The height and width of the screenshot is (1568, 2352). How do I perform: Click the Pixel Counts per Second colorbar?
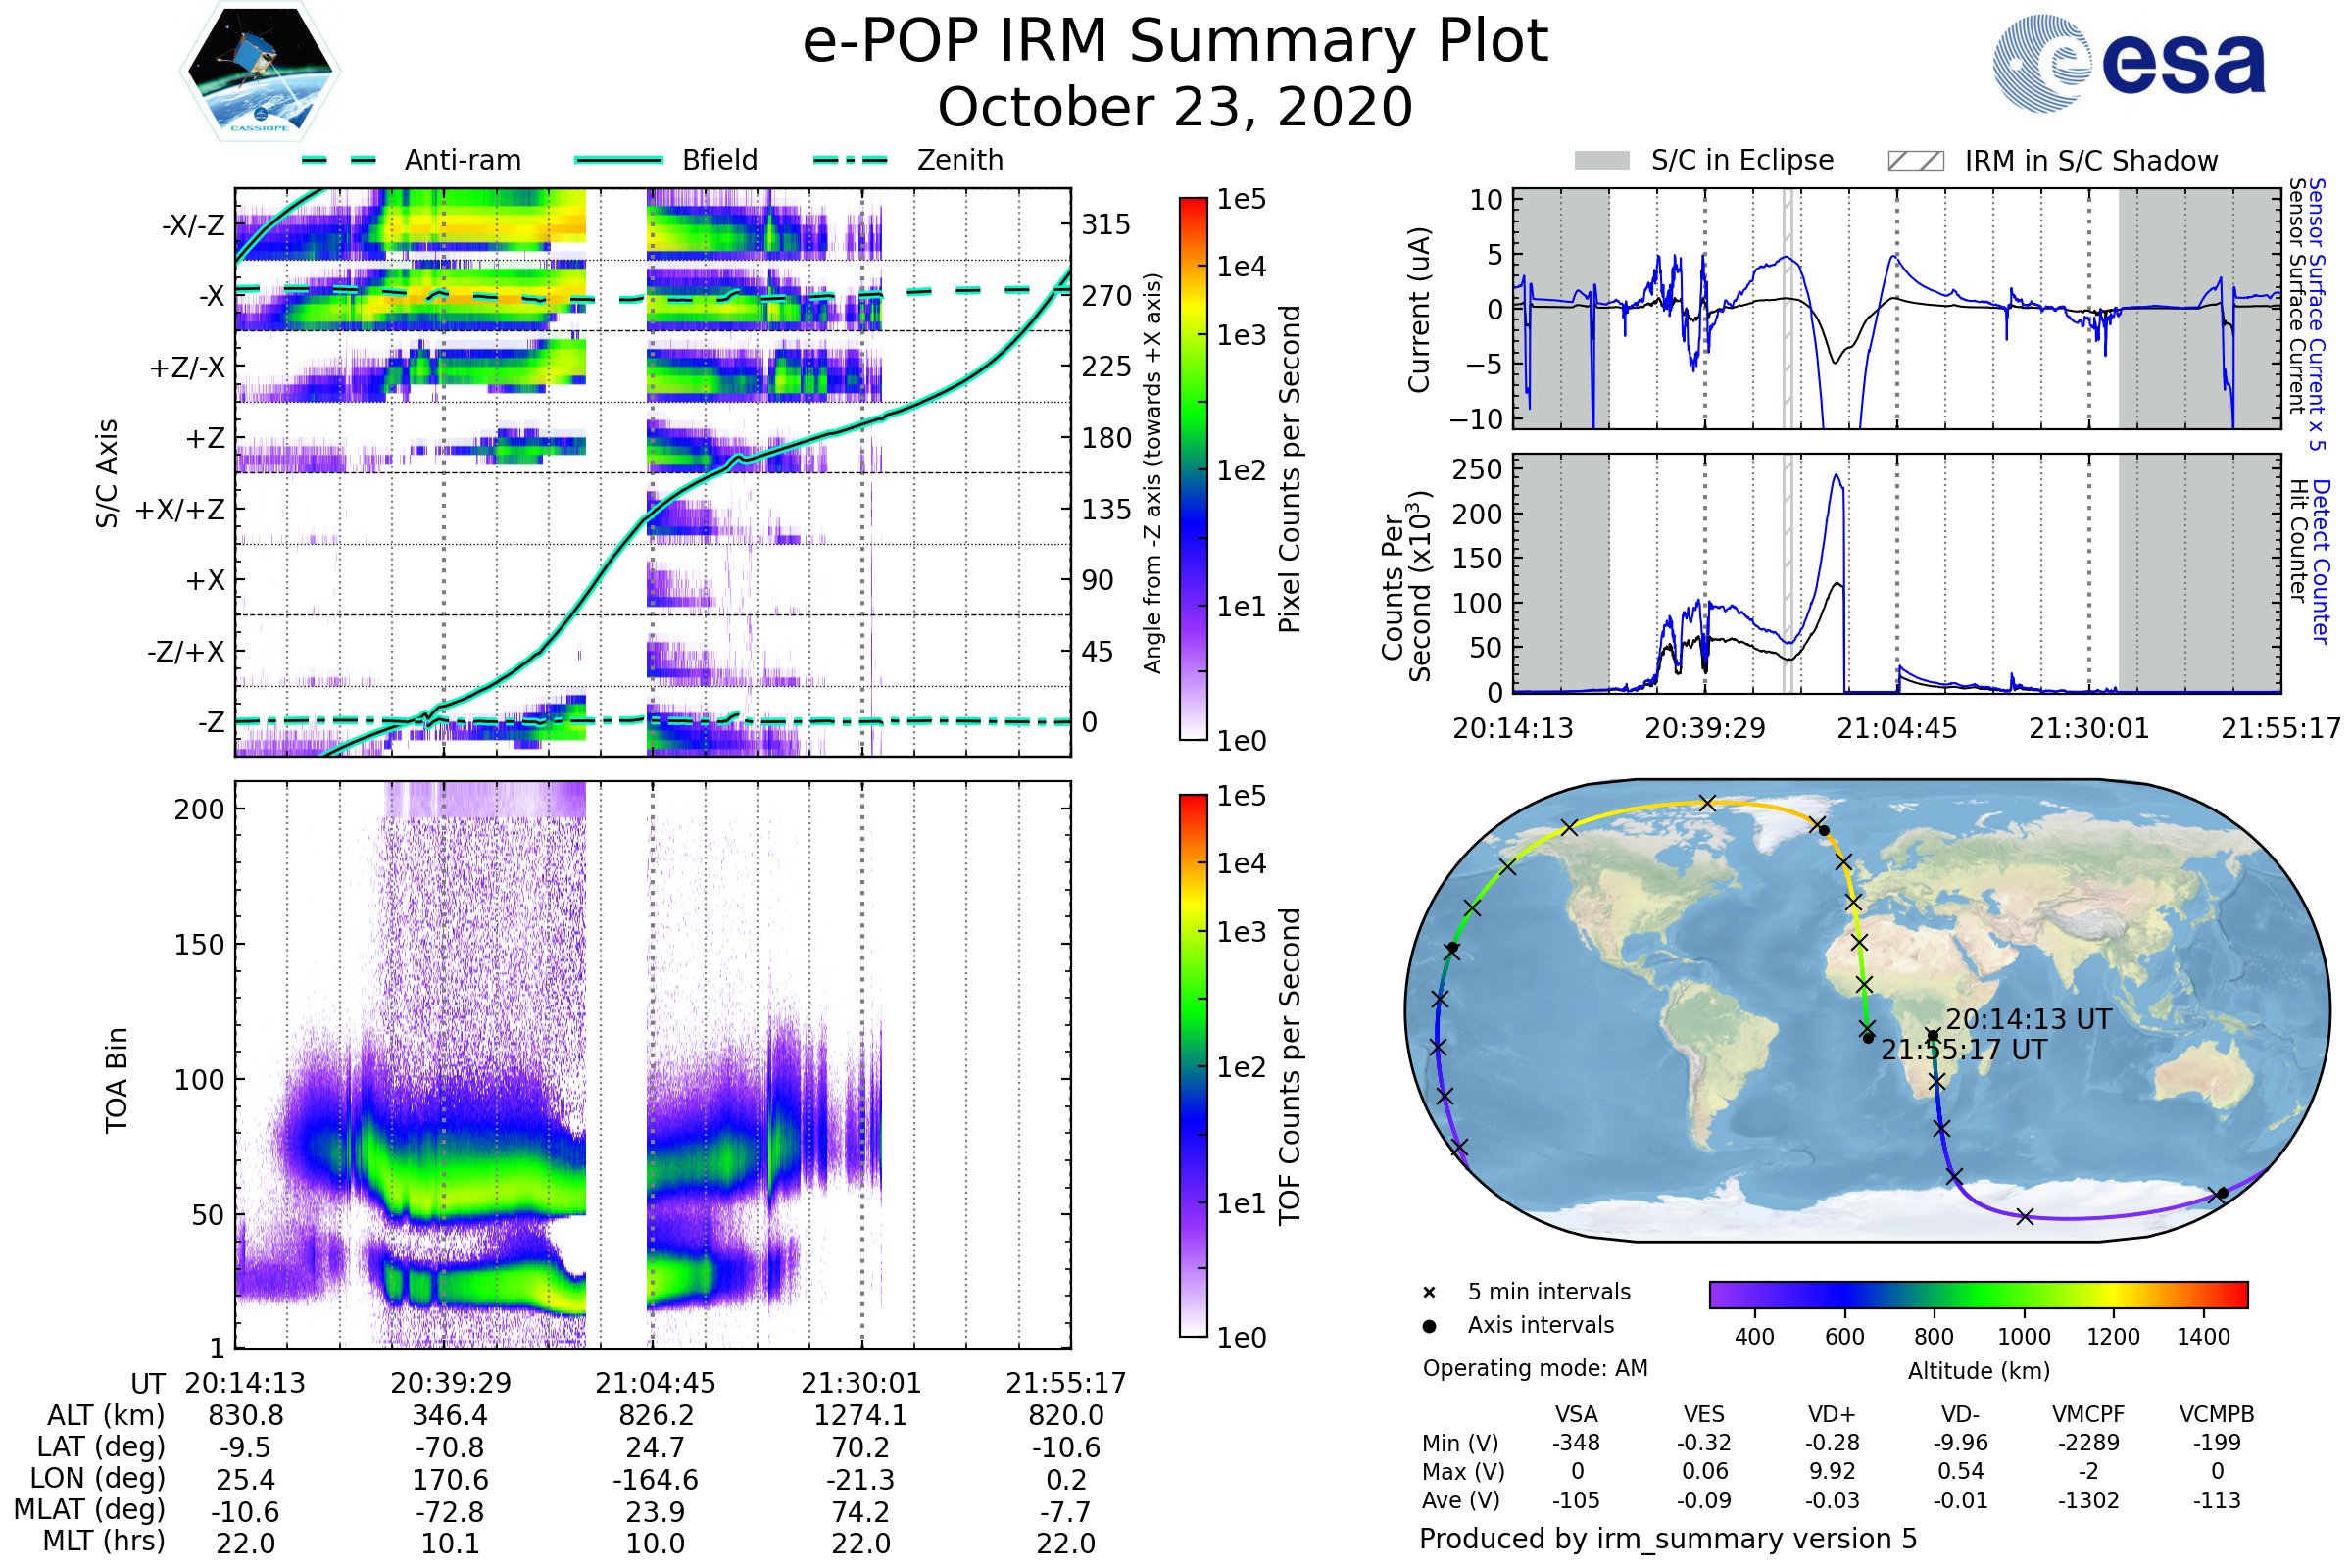[1193, 469]
